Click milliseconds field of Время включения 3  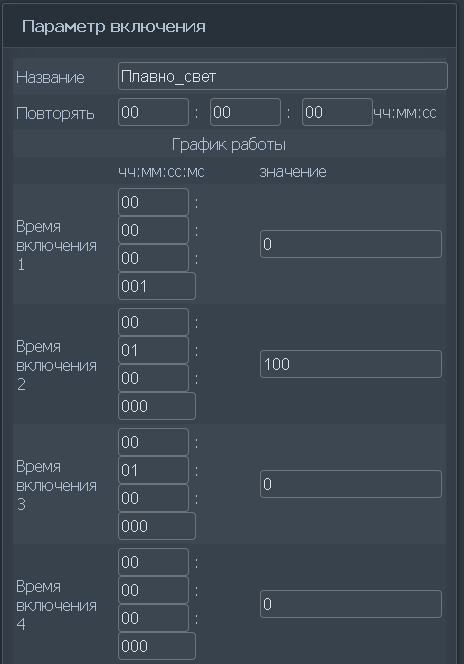[x=157, y=526]
